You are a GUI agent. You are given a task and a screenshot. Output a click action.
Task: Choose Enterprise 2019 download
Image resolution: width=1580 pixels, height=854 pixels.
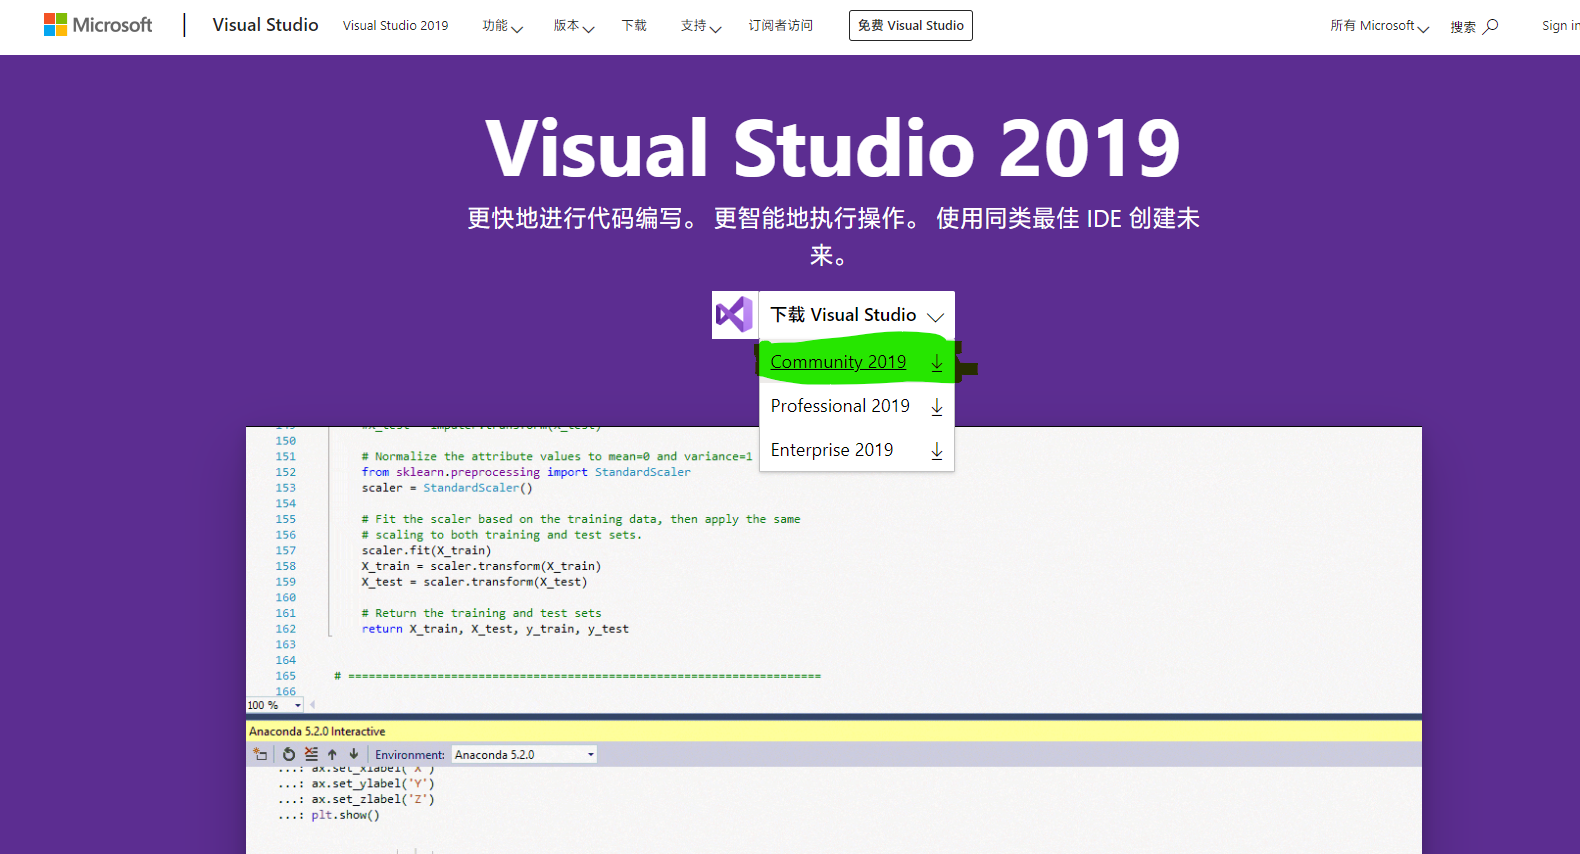coord(857,450)
